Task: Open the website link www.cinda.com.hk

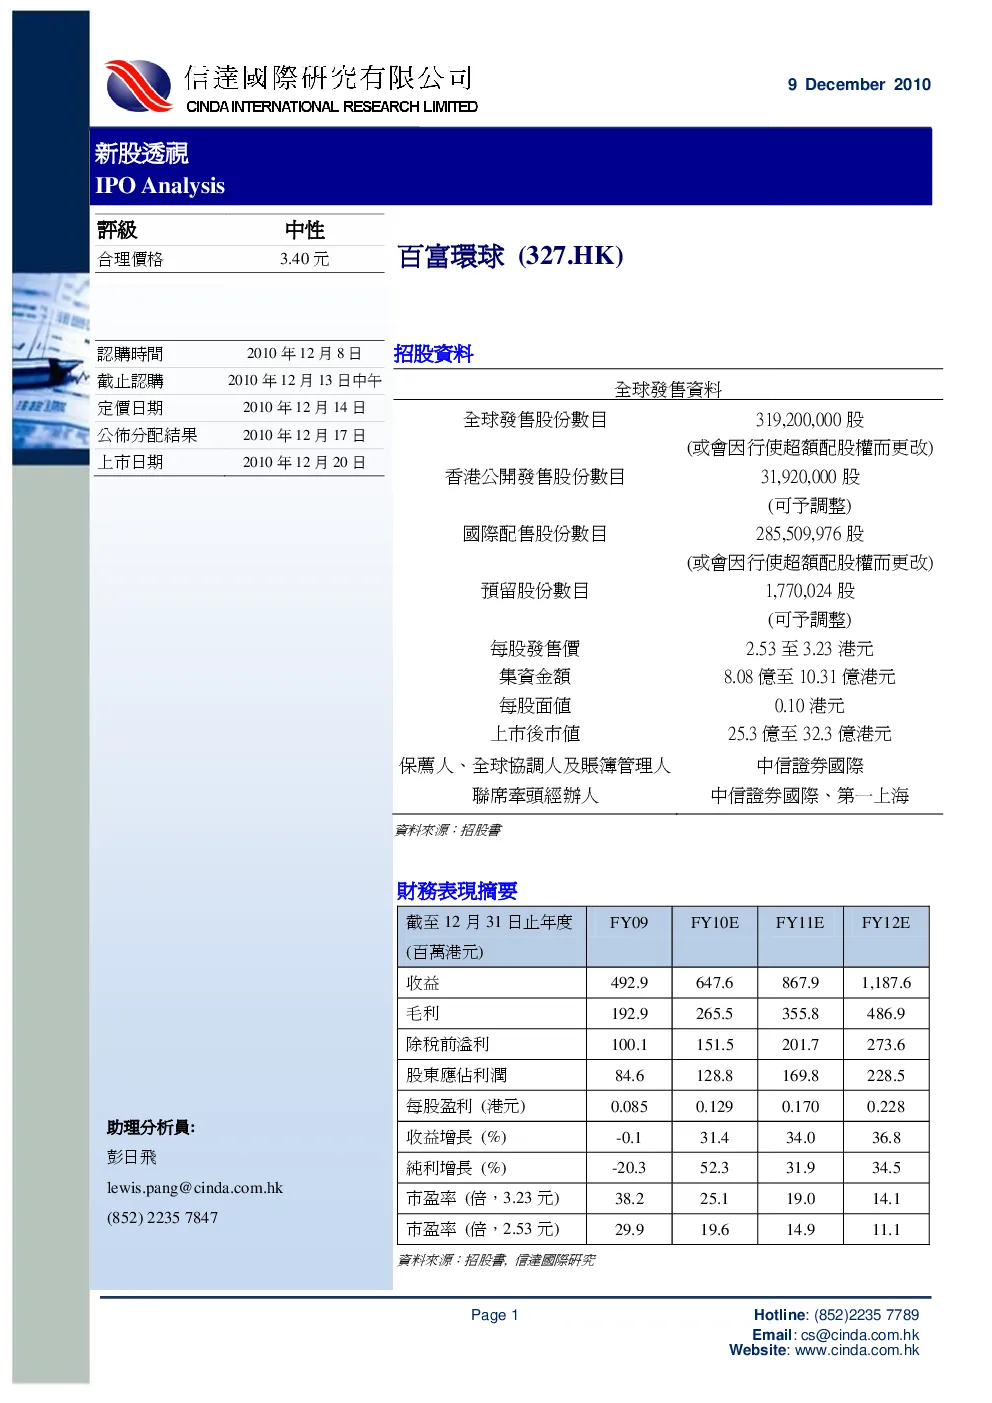Action: coord(857,1350)
